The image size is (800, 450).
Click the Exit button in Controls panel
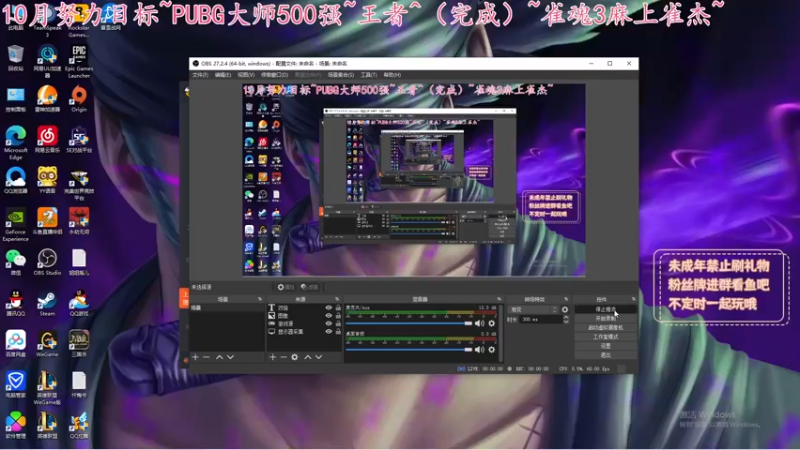(x=606, y=355)
